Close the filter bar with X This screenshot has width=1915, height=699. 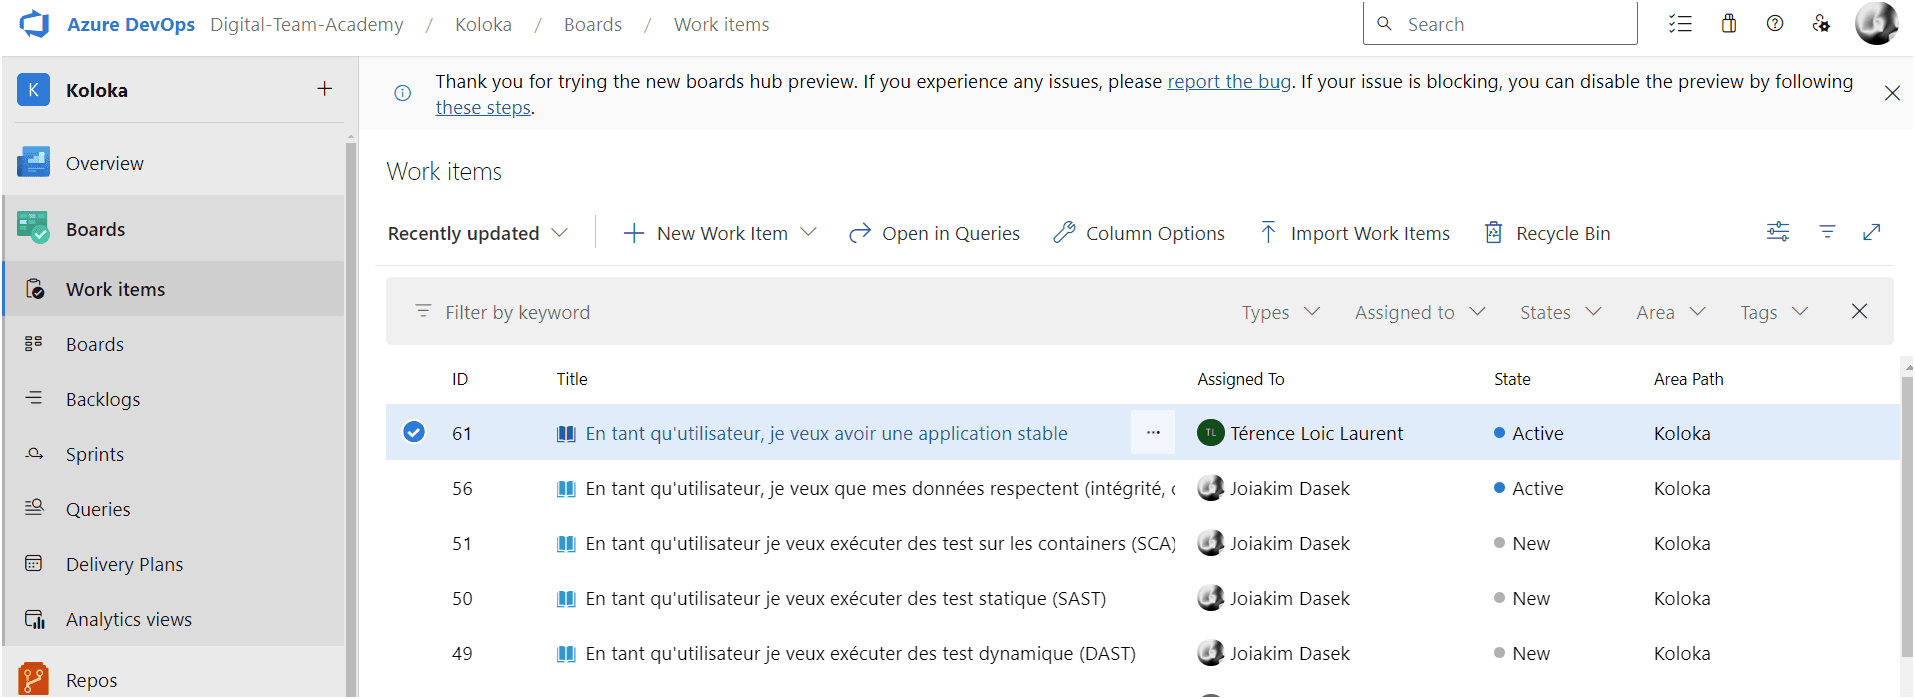pyautogui.click(x=1859, y=311)
